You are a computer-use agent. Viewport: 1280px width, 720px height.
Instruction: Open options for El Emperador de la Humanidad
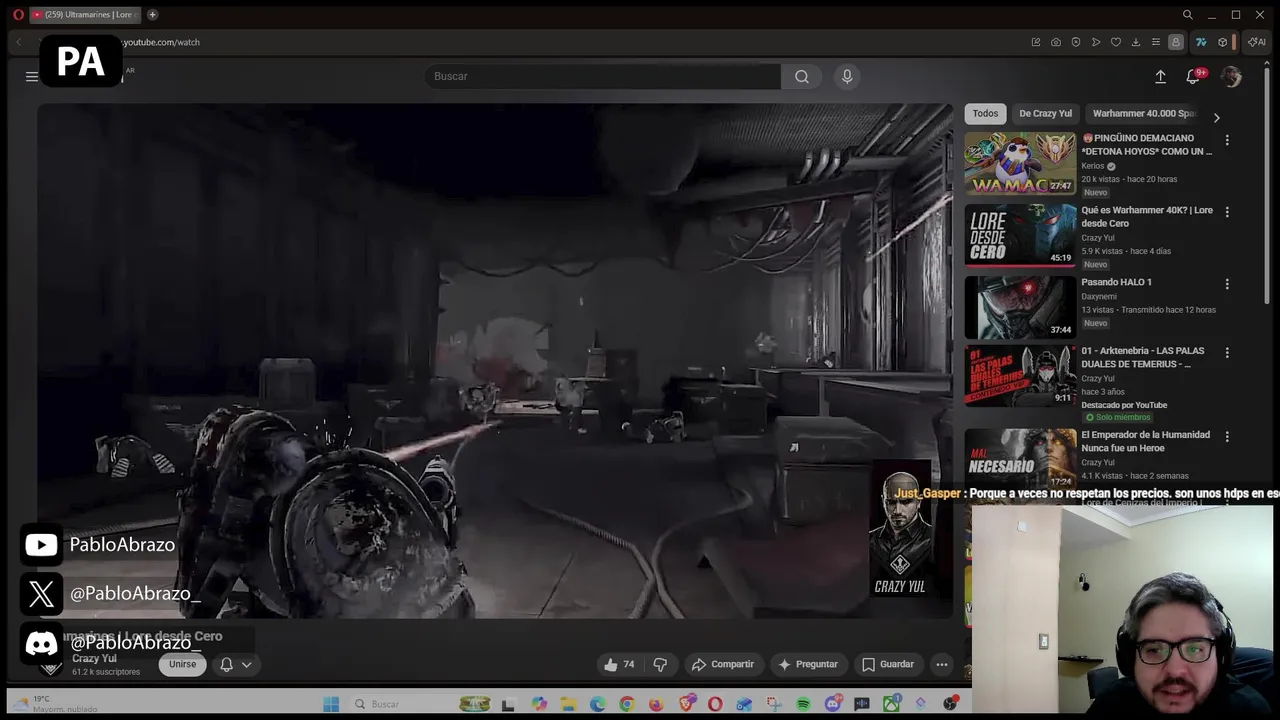click(1227, 437)
